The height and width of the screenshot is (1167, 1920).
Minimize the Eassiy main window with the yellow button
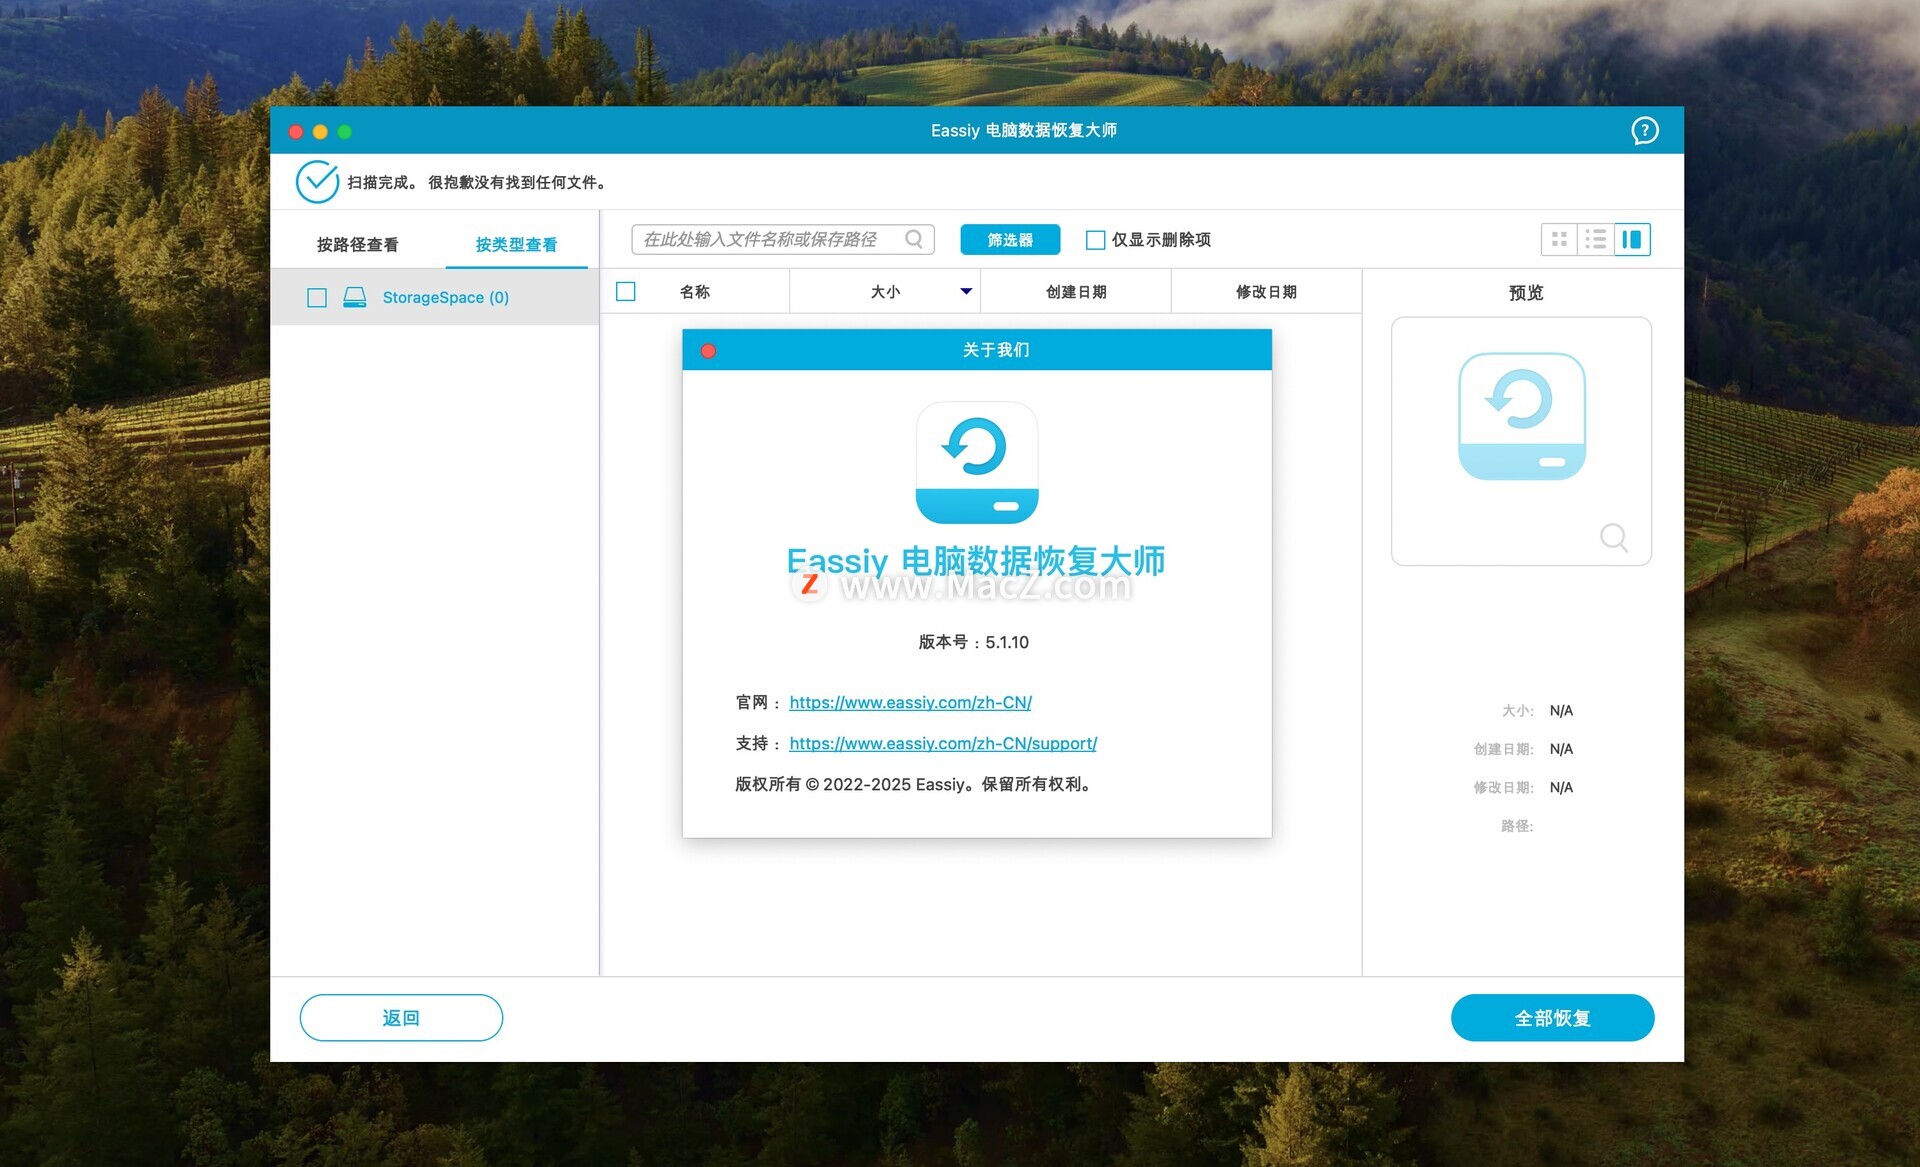click(320, 132)
